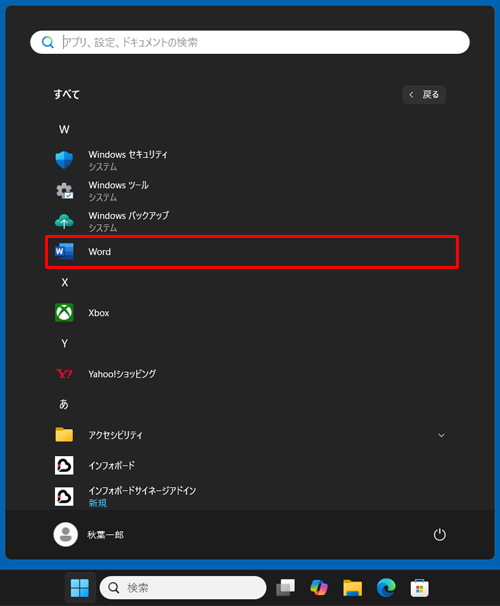Click the Start menu search magnifier icon
The width and height of the screenshot is (500, 606).
tap(48, 42)
